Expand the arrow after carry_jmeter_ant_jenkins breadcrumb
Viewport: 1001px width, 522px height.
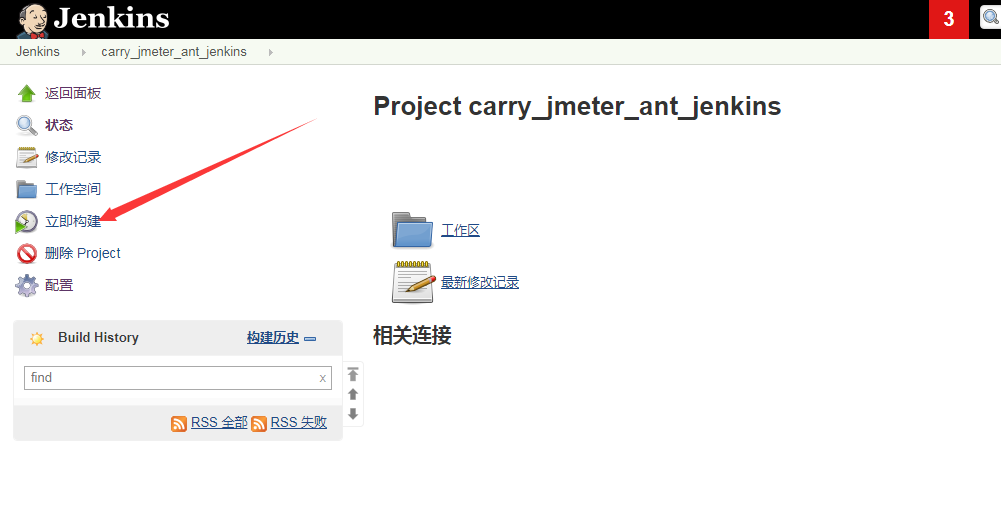click(x=271, y=52)
